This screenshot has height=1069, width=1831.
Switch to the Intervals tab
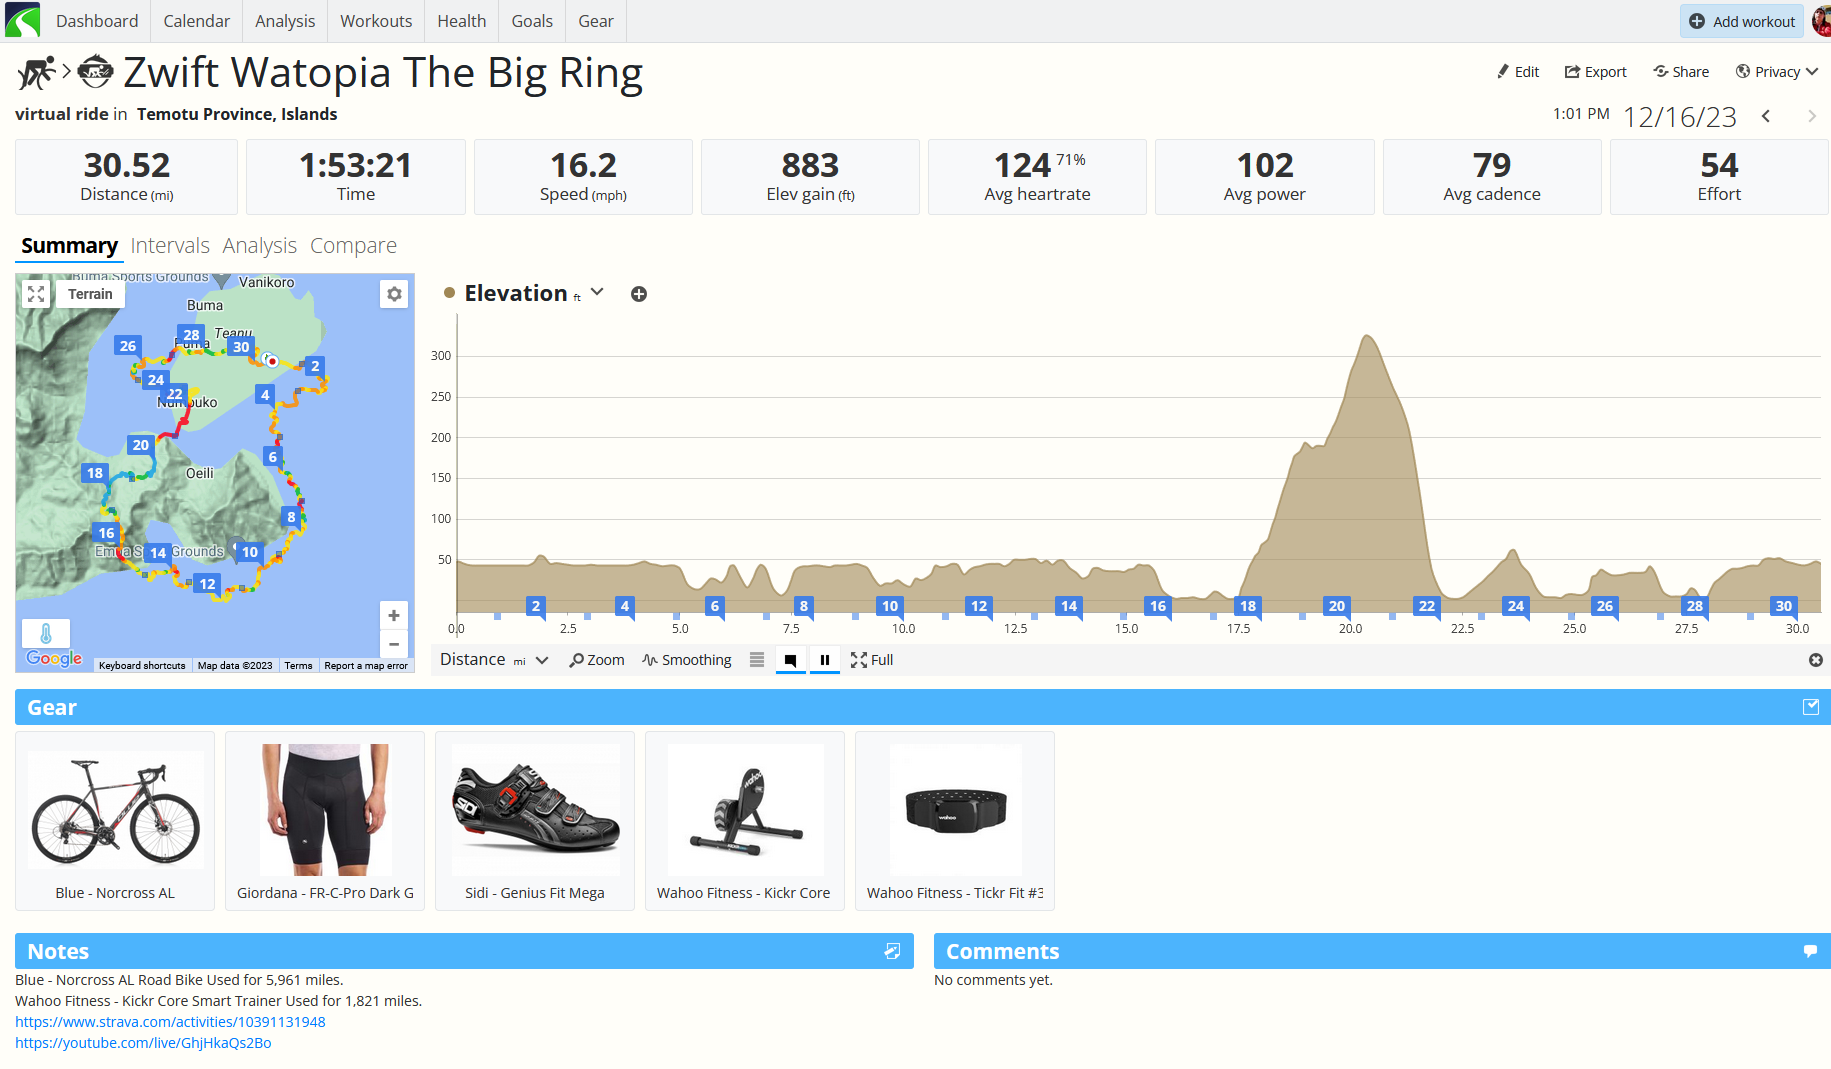tap(170, 246)
